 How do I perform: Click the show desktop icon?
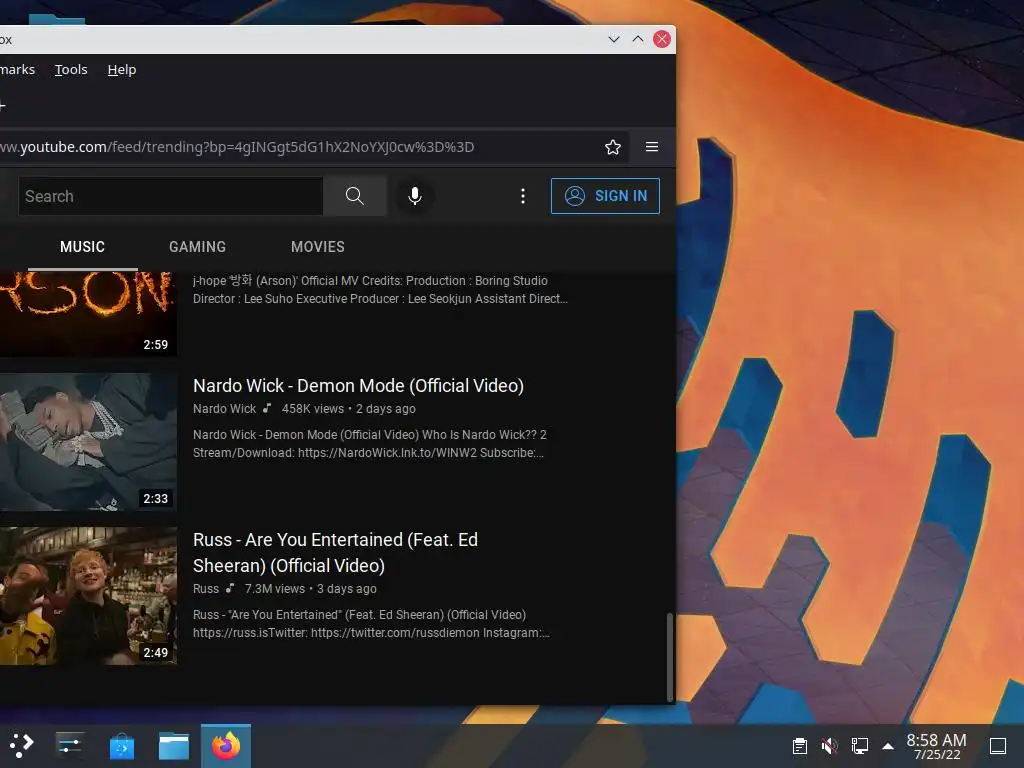[997, 746]
